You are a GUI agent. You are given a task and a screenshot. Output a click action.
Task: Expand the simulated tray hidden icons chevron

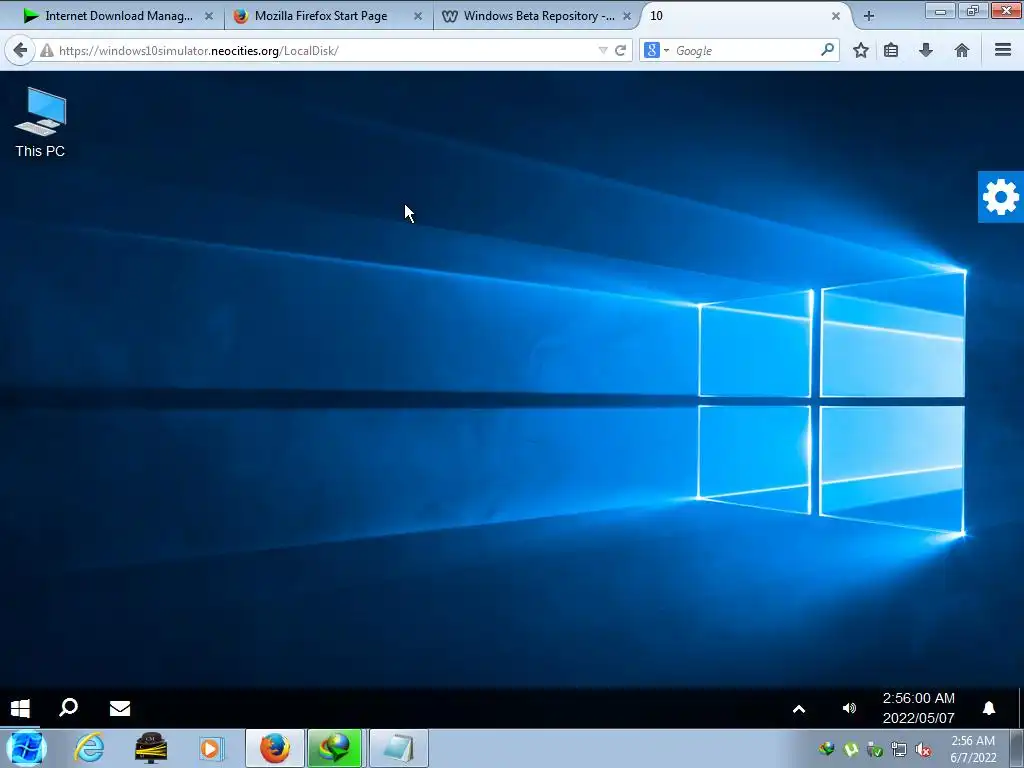pos(799,709)
